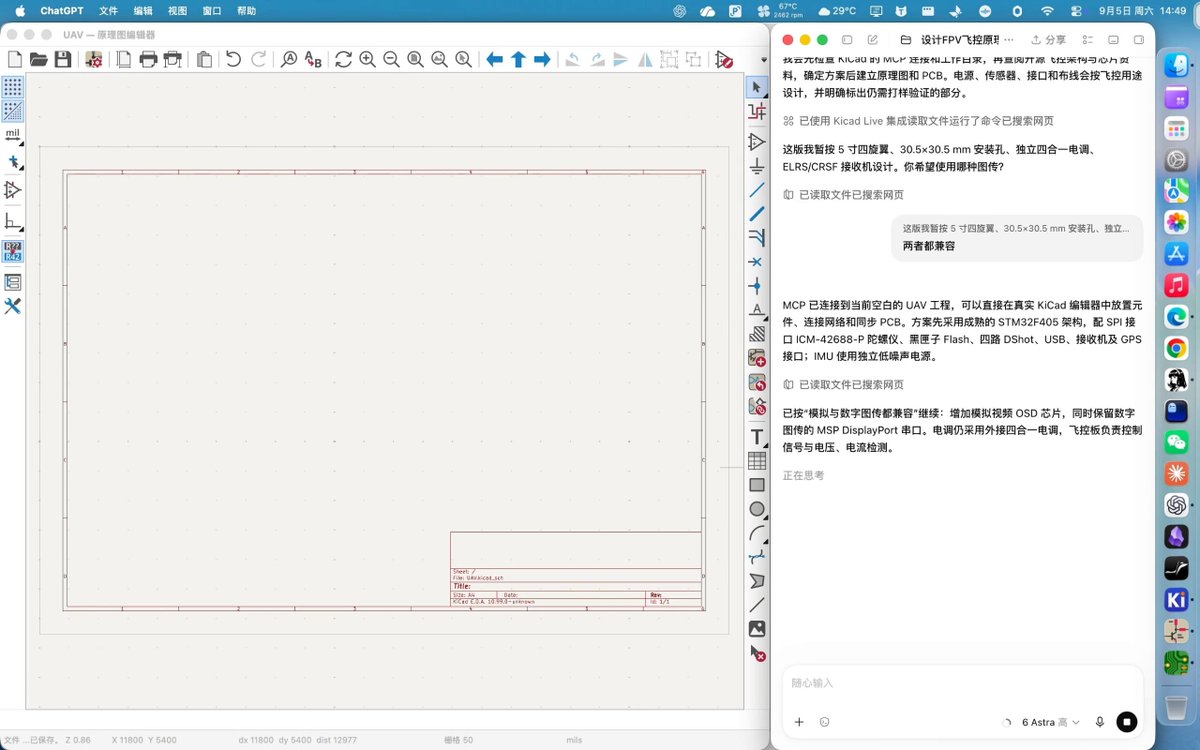
Task: Click the 分享 share button in ChatGPT
Action: tap(1047, 40)
